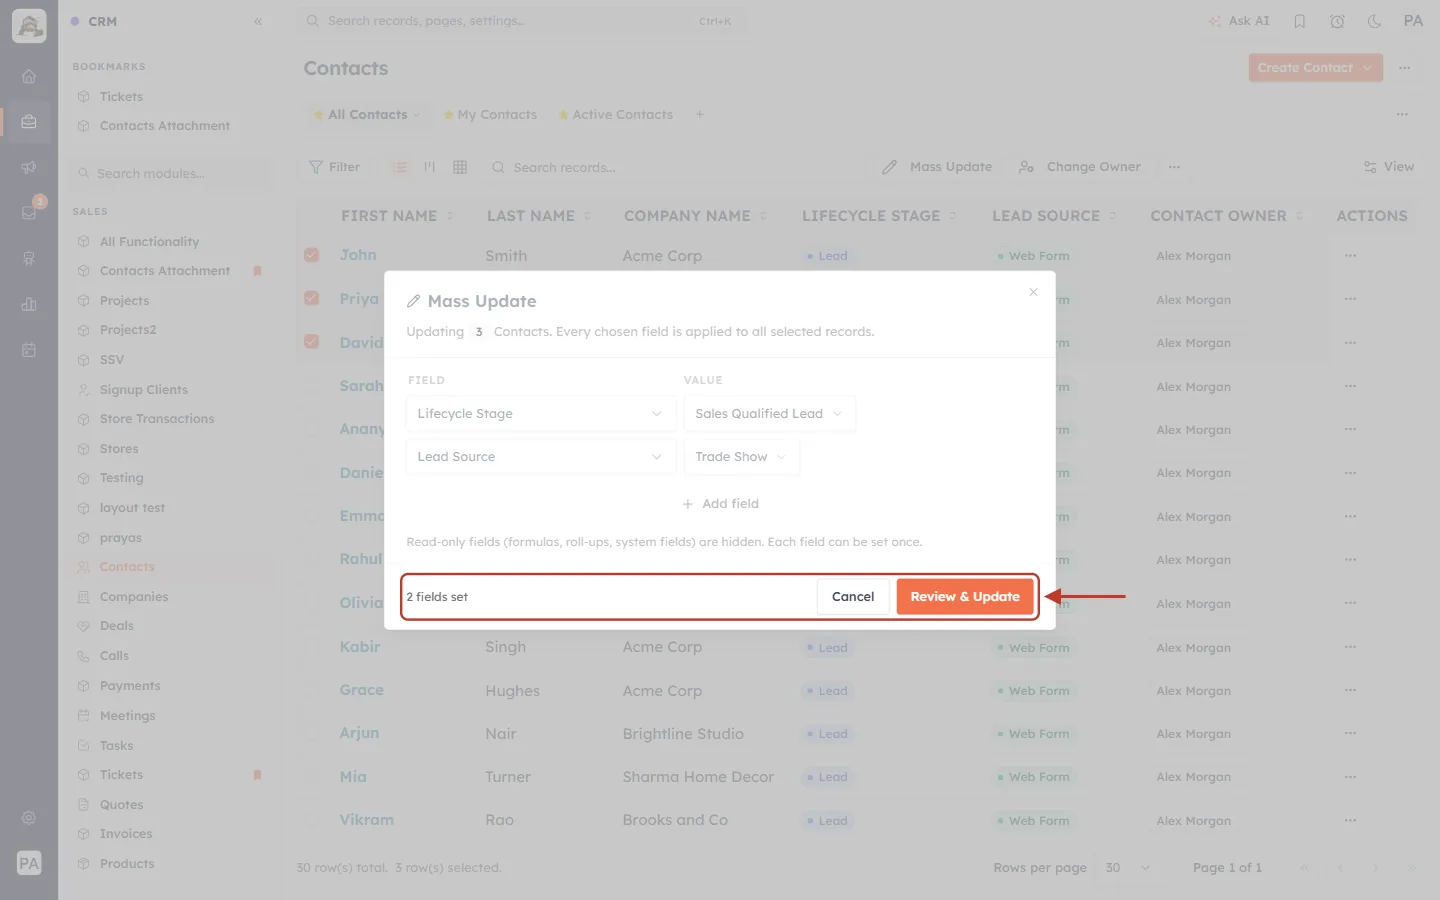Click the global search bar
Viewport: 1440px width, 900px height.
520,21
